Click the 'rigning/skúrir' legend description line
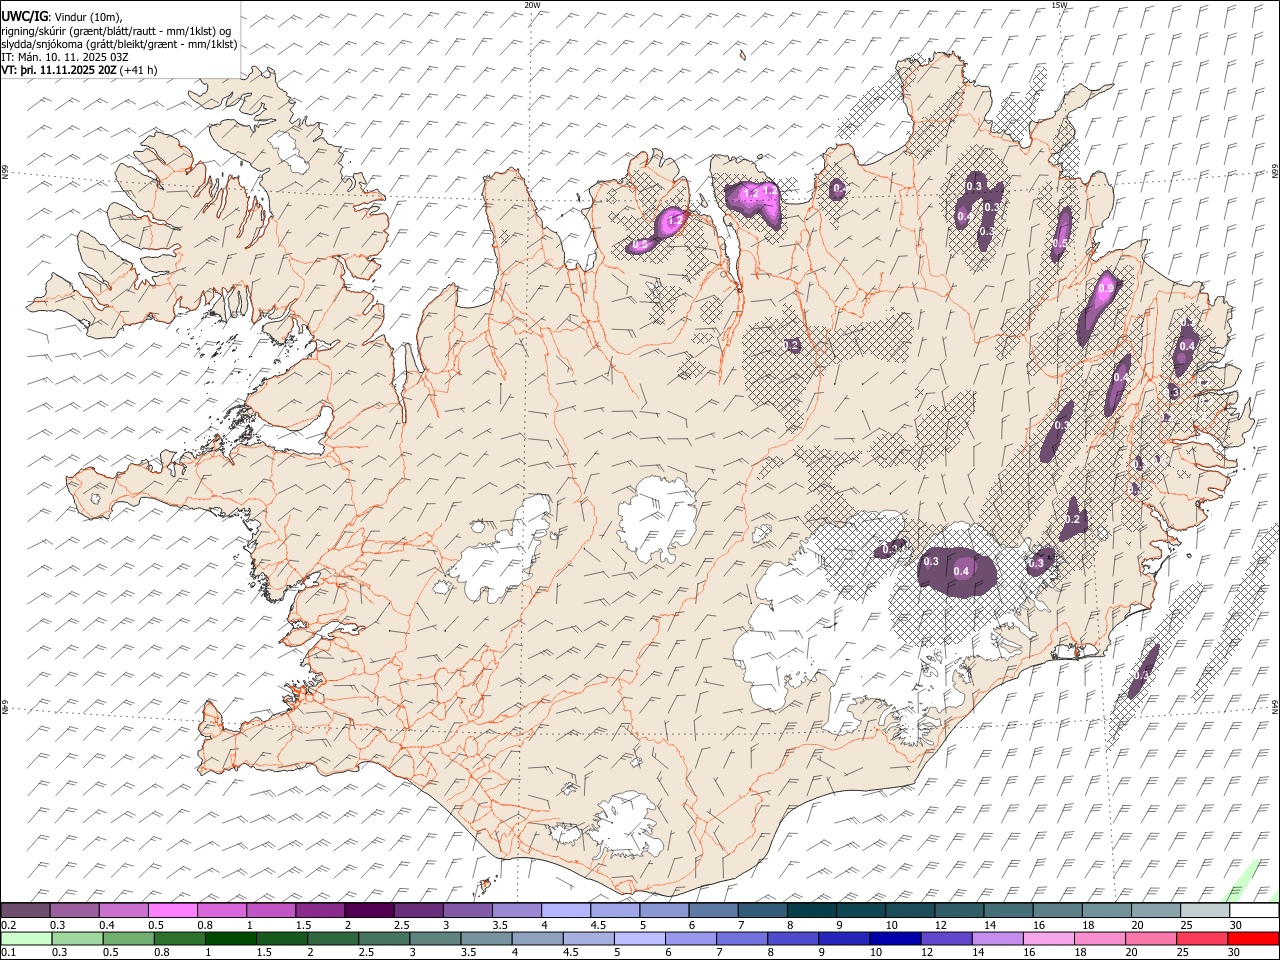This screenshot has height=960, width=1280. [116, 31]
